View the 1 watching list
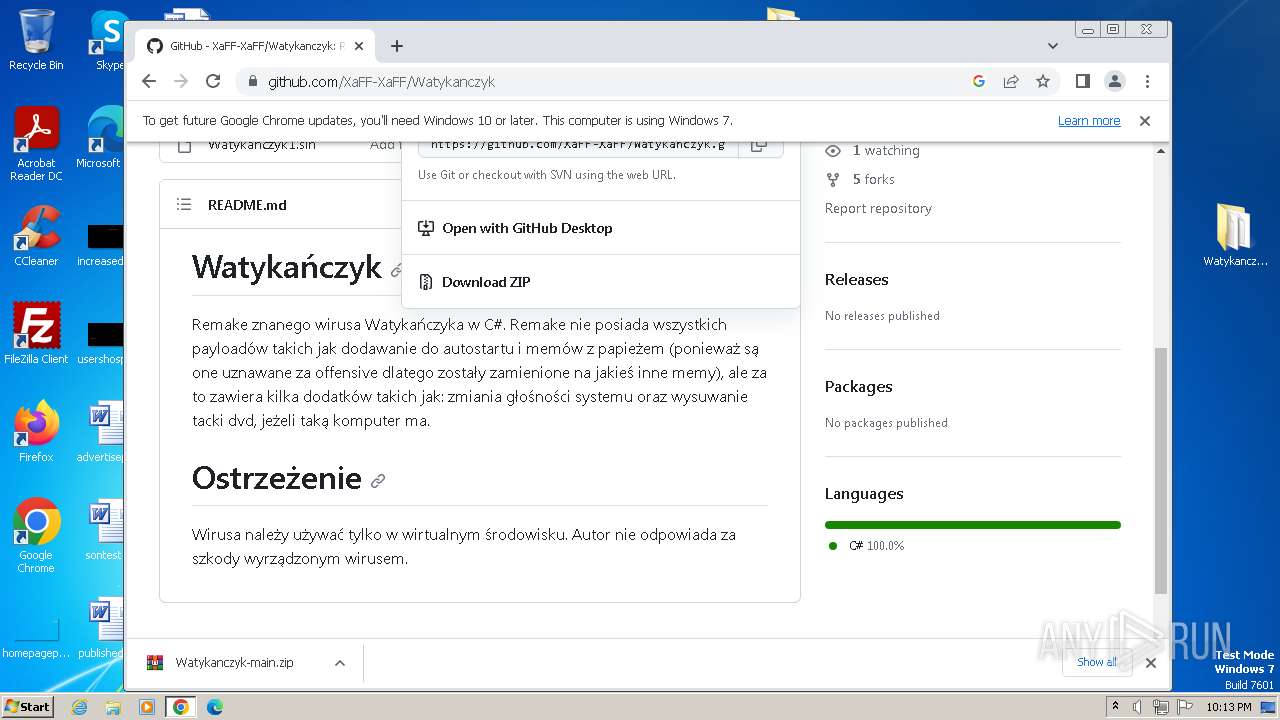 tap(872, 150)
